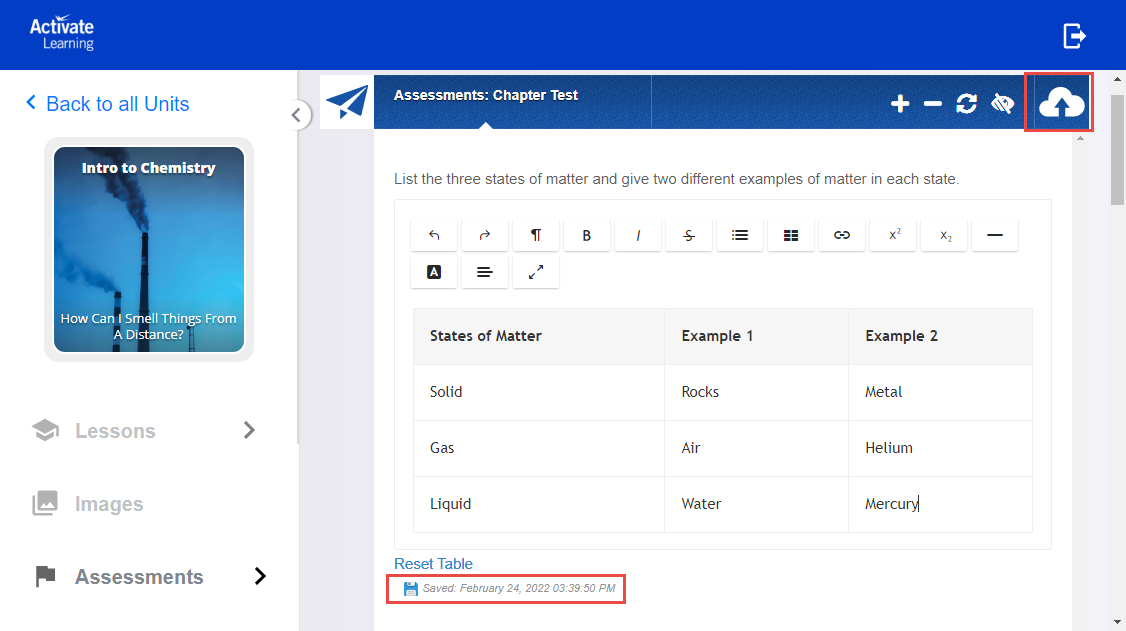Click the Activate Learning logo

point(62,33)
